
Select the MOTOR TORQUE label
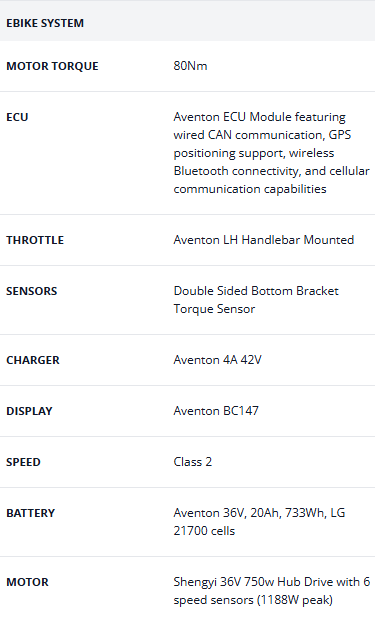pos(52,66)
